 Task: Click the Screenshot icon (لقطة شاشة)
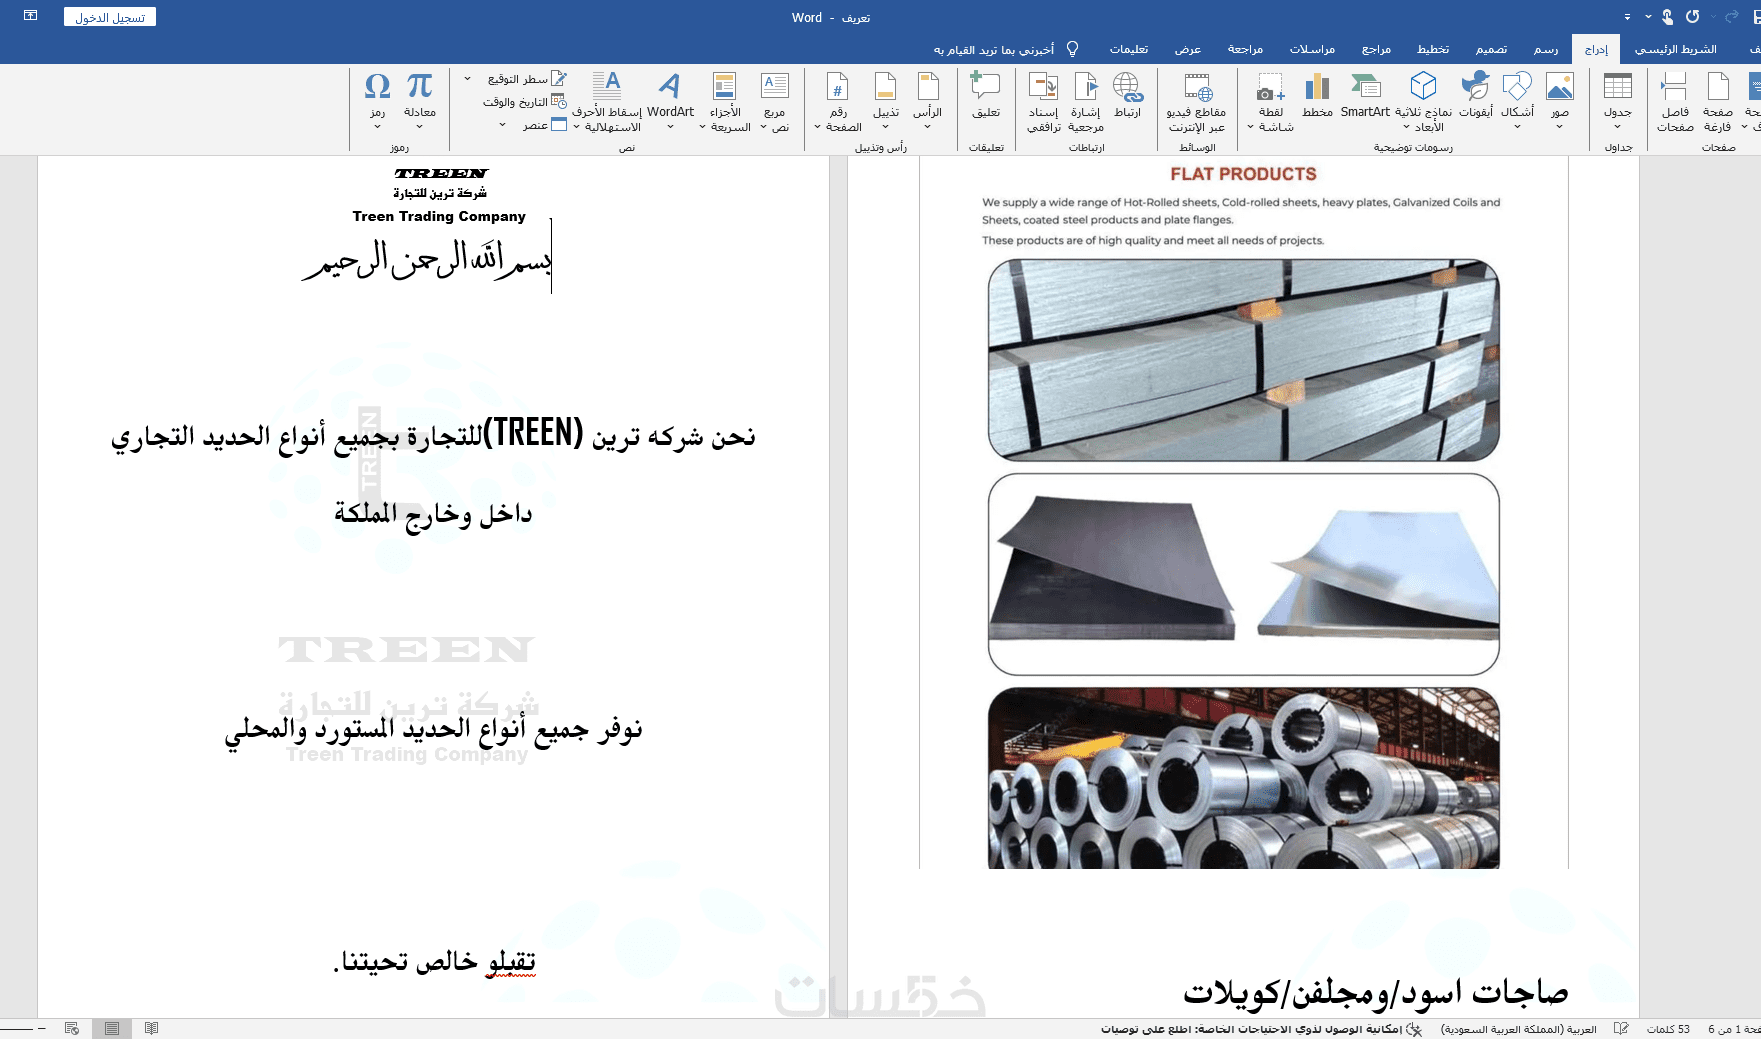click(1271, 87)
